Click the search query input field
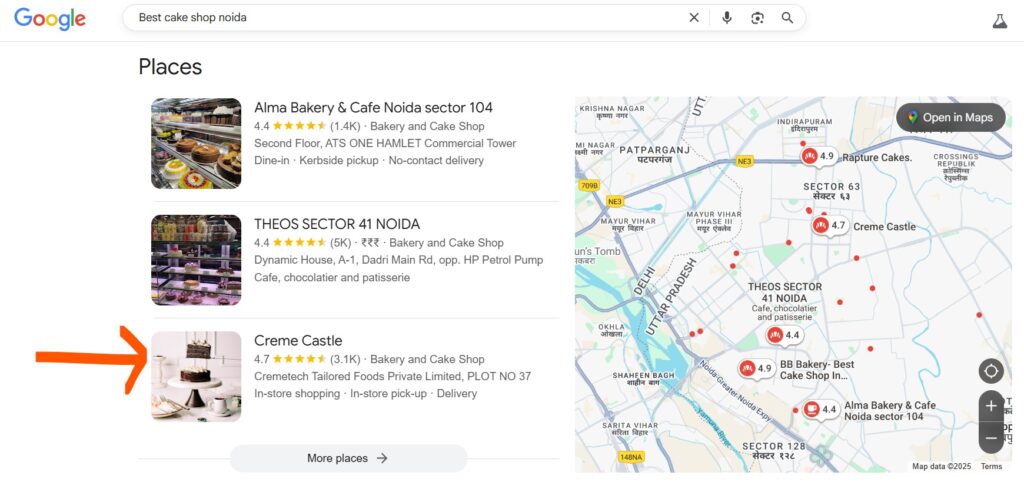Screen dimensions: 1024x482 tap(400, 18)
